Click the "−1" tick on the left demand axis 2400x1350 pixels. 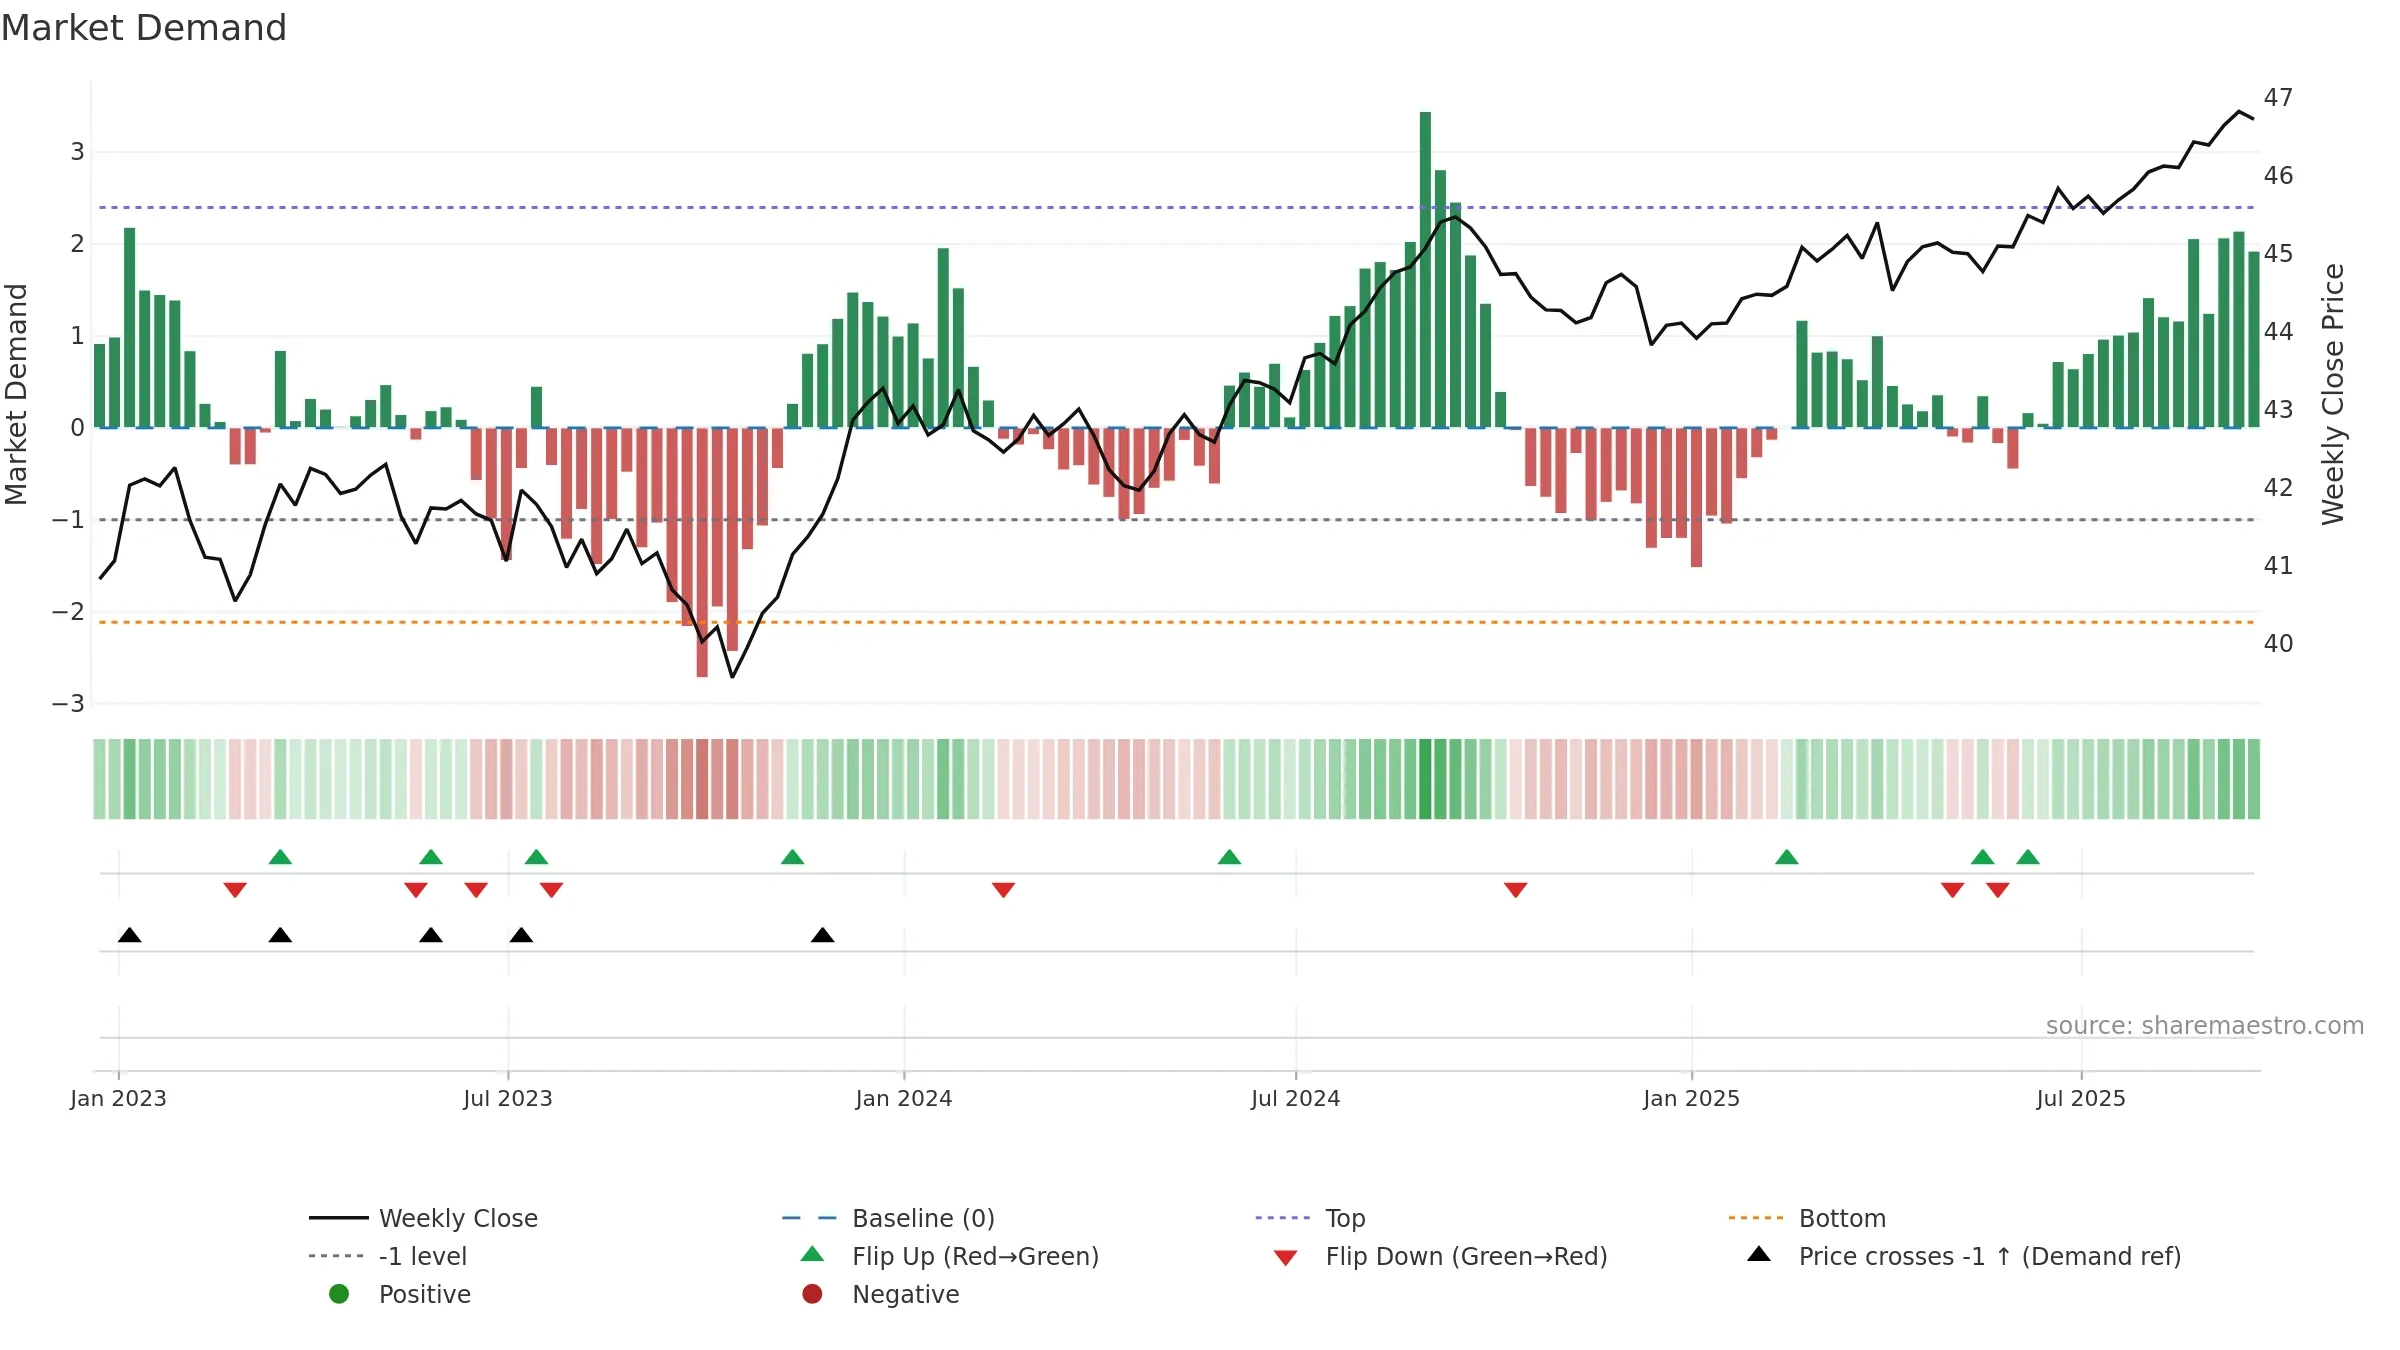(68, 520)
